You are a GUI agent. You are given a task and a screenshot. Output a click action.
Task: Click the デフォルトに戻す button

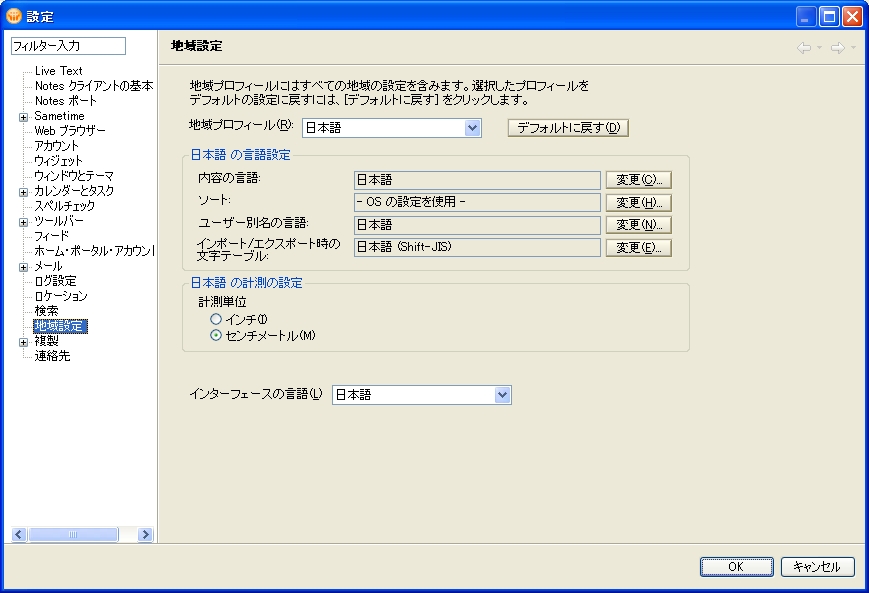[568, 128]
